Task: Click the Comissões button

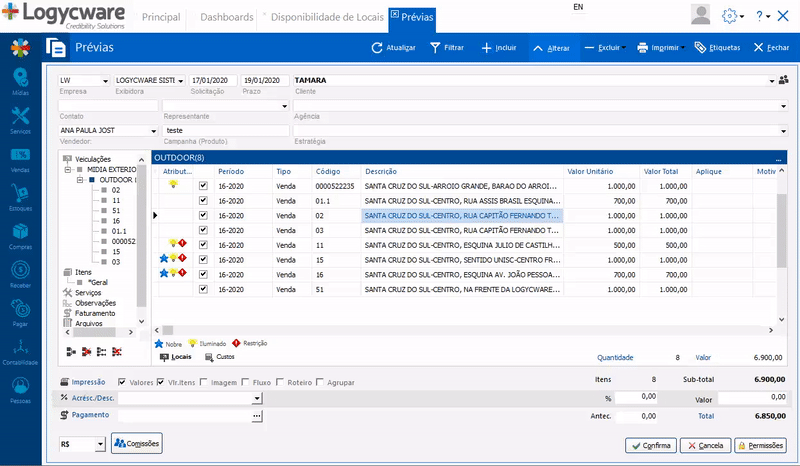Action: [x=137, y=443]
